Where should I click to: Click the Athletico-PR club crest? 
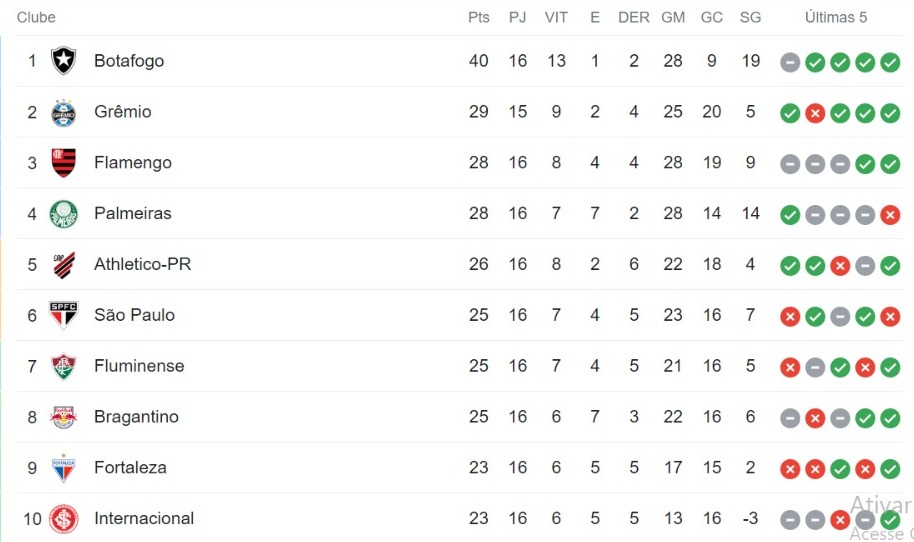pos(64,265)
